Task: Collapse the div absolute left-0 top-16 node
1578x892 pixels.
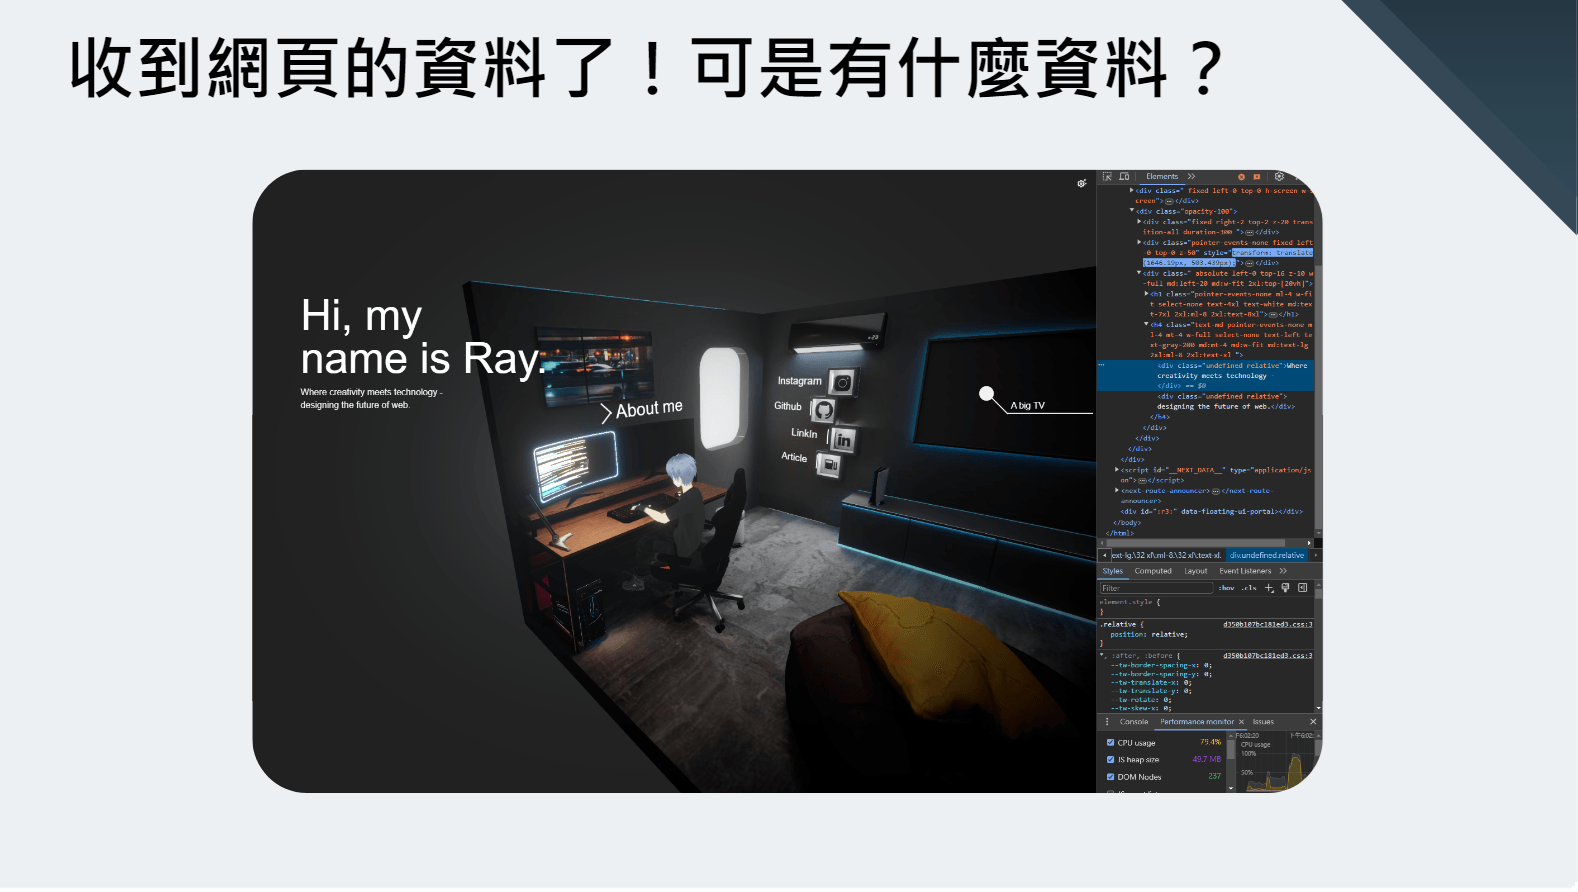Action: tap(1139, 273)
